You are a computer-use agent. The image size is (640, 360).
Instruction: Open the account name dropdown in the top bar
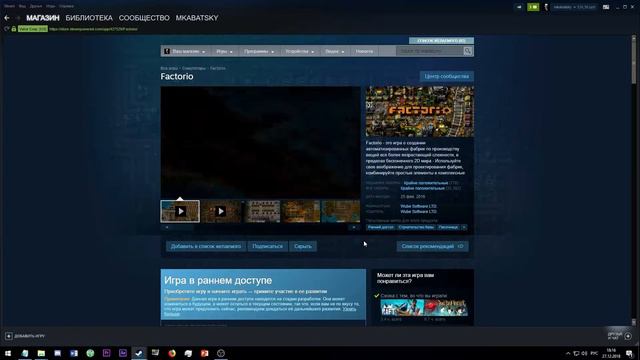point(574,7)
